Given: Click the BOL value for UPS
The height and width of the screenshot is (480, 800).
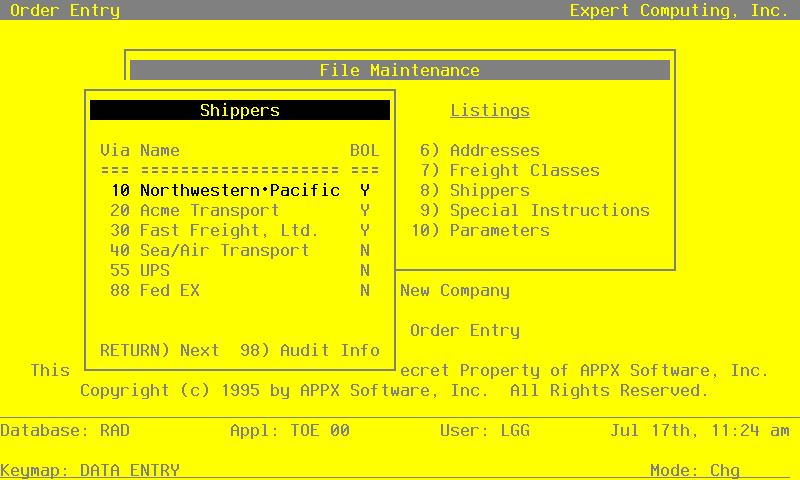Looking at the screenshot, I should 365,270.
